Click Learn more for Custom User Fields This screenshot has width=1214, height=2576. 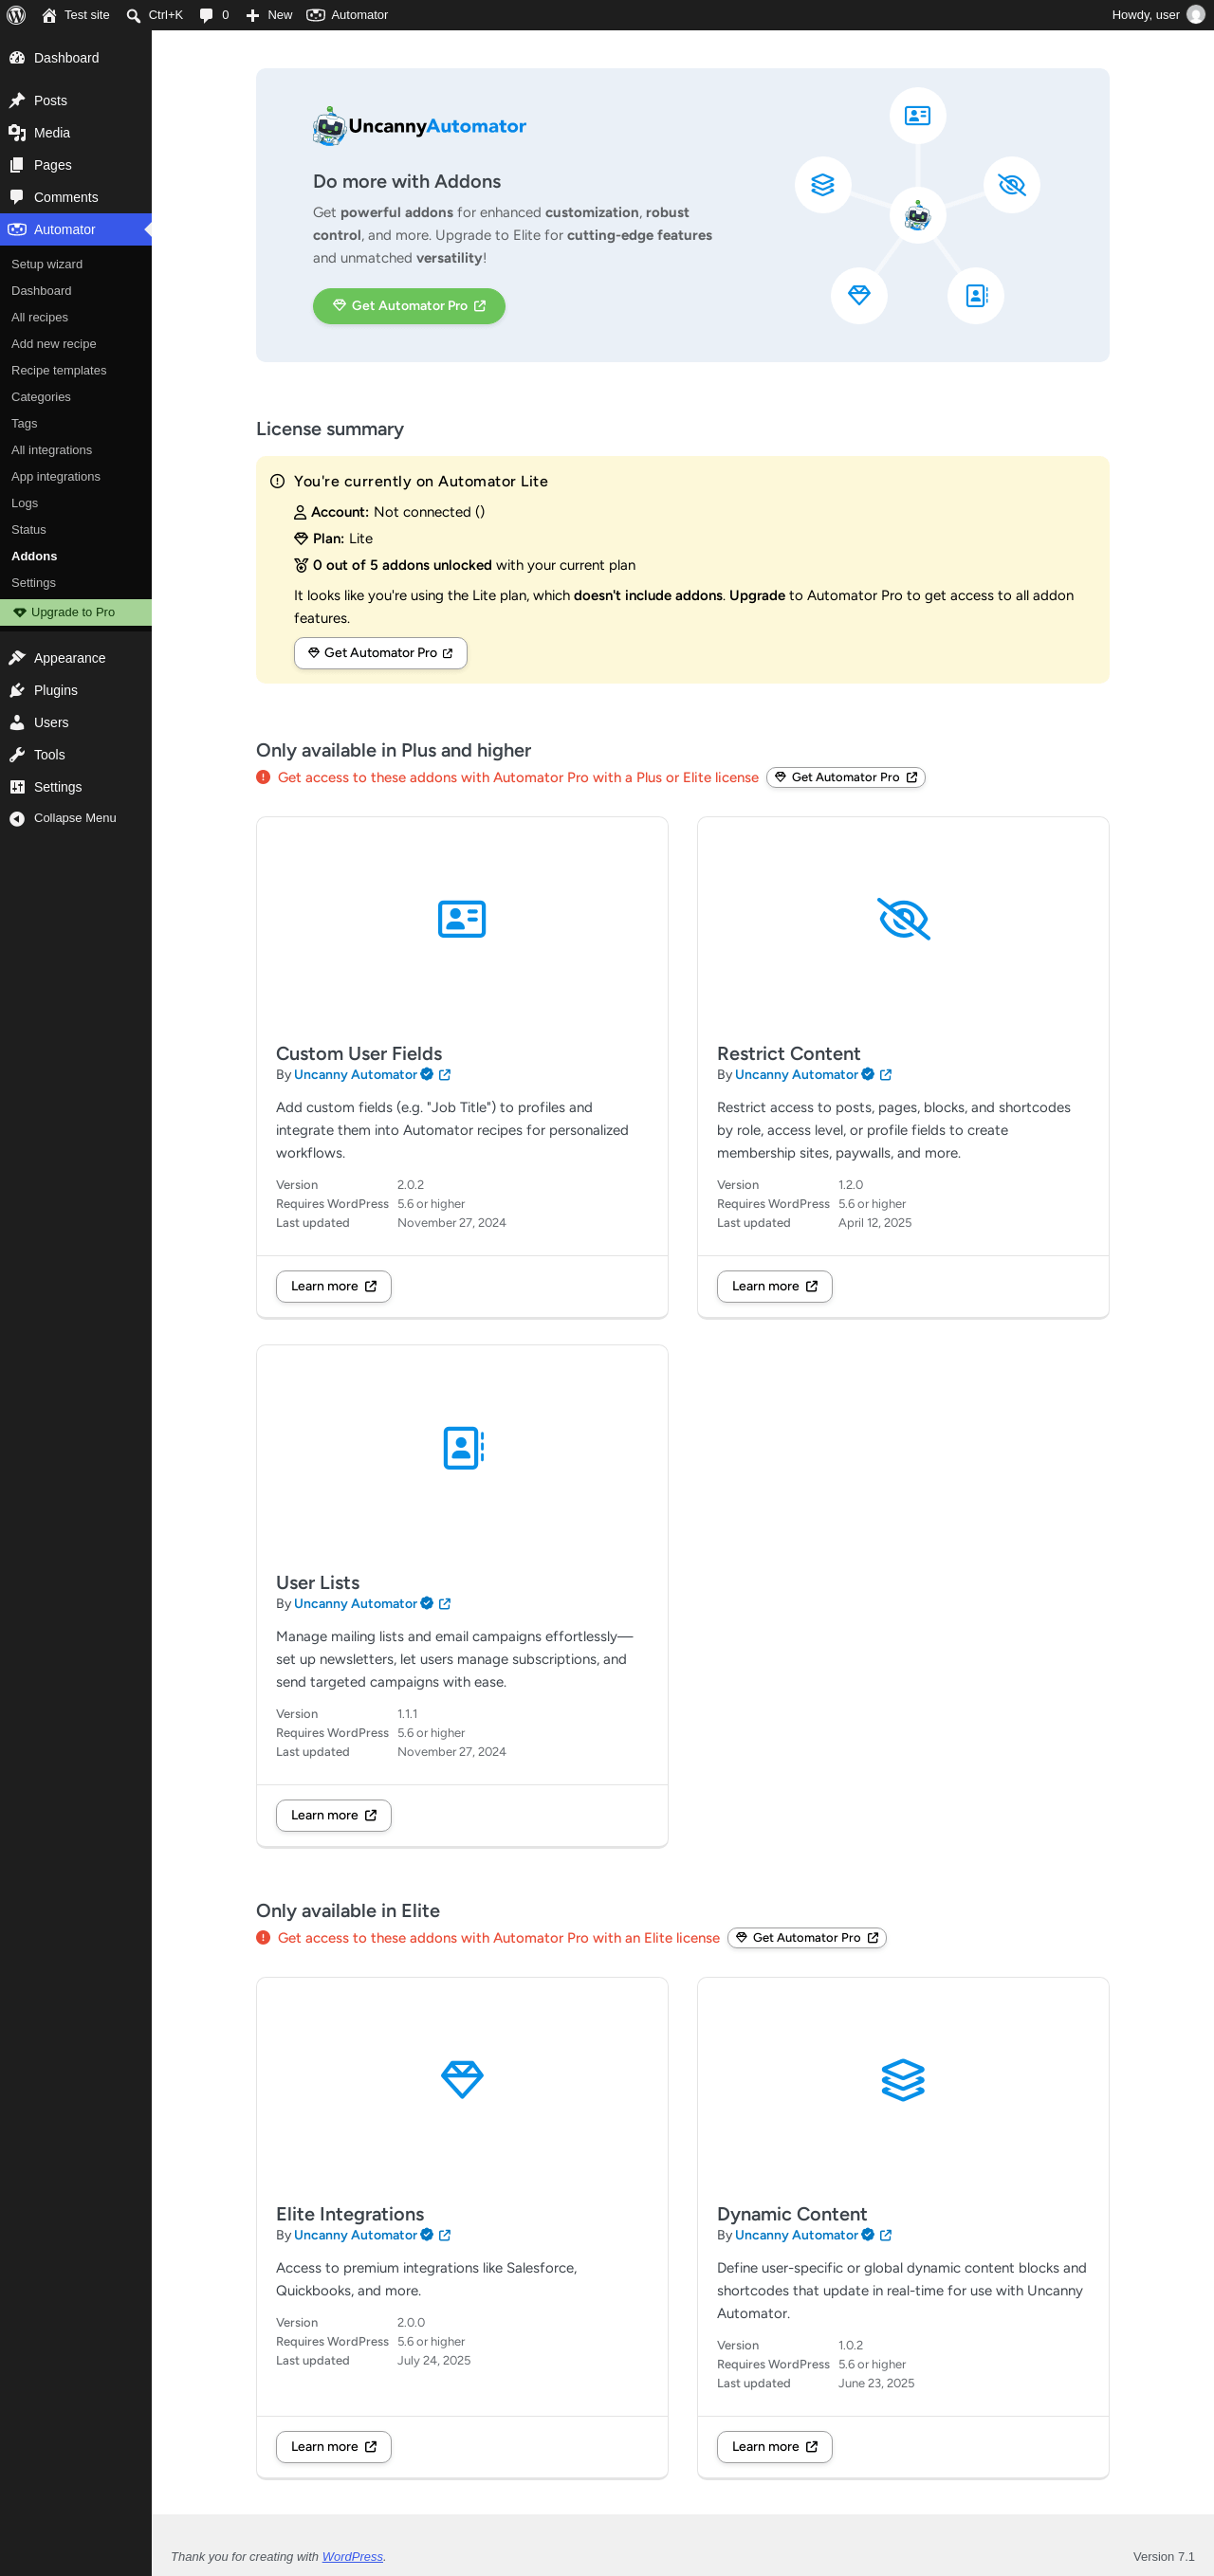[333, 1286]
